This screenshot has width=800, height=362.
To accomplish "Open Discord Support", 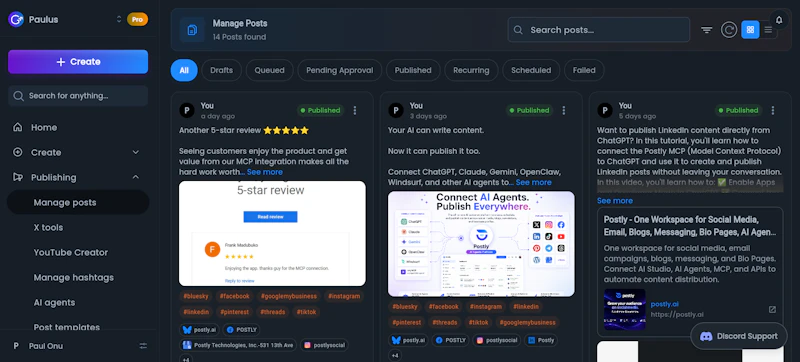I will click(739, 336).
